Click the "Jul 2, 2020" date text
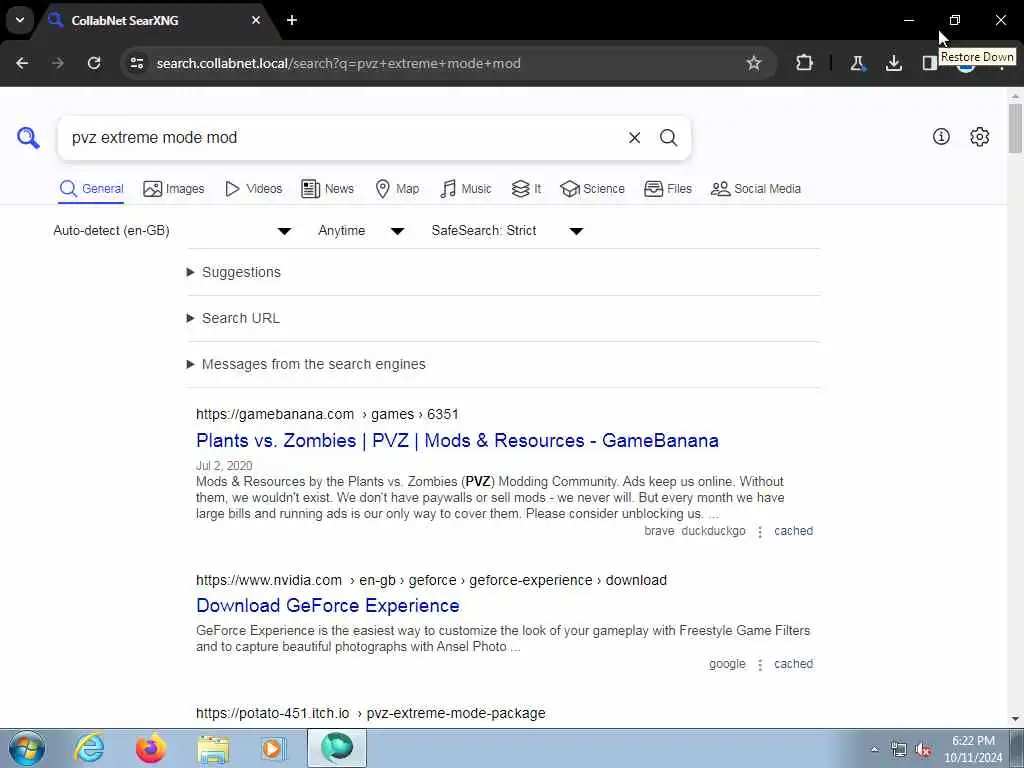 click(224, 466)
